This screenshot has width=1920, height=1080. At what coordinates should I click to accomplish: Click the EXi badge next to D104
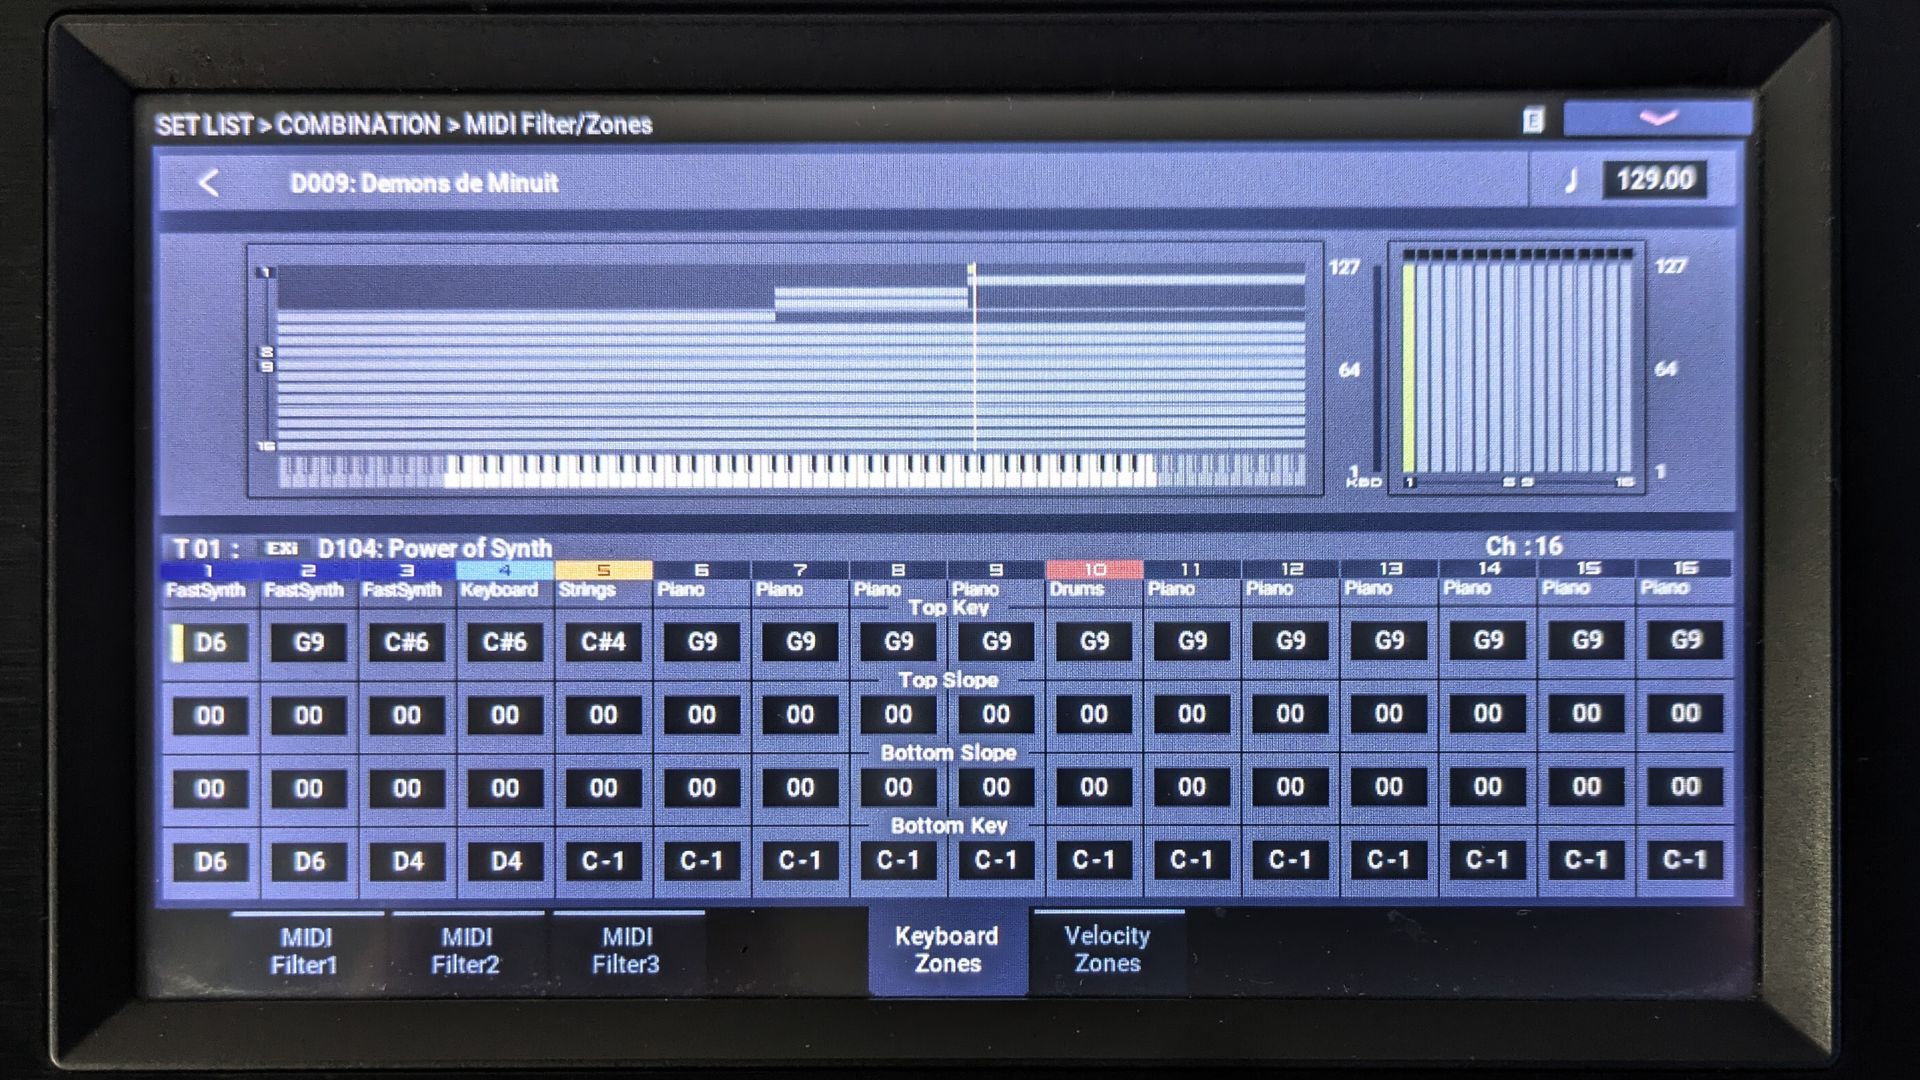pyautogui.click(x=281, y=548)
